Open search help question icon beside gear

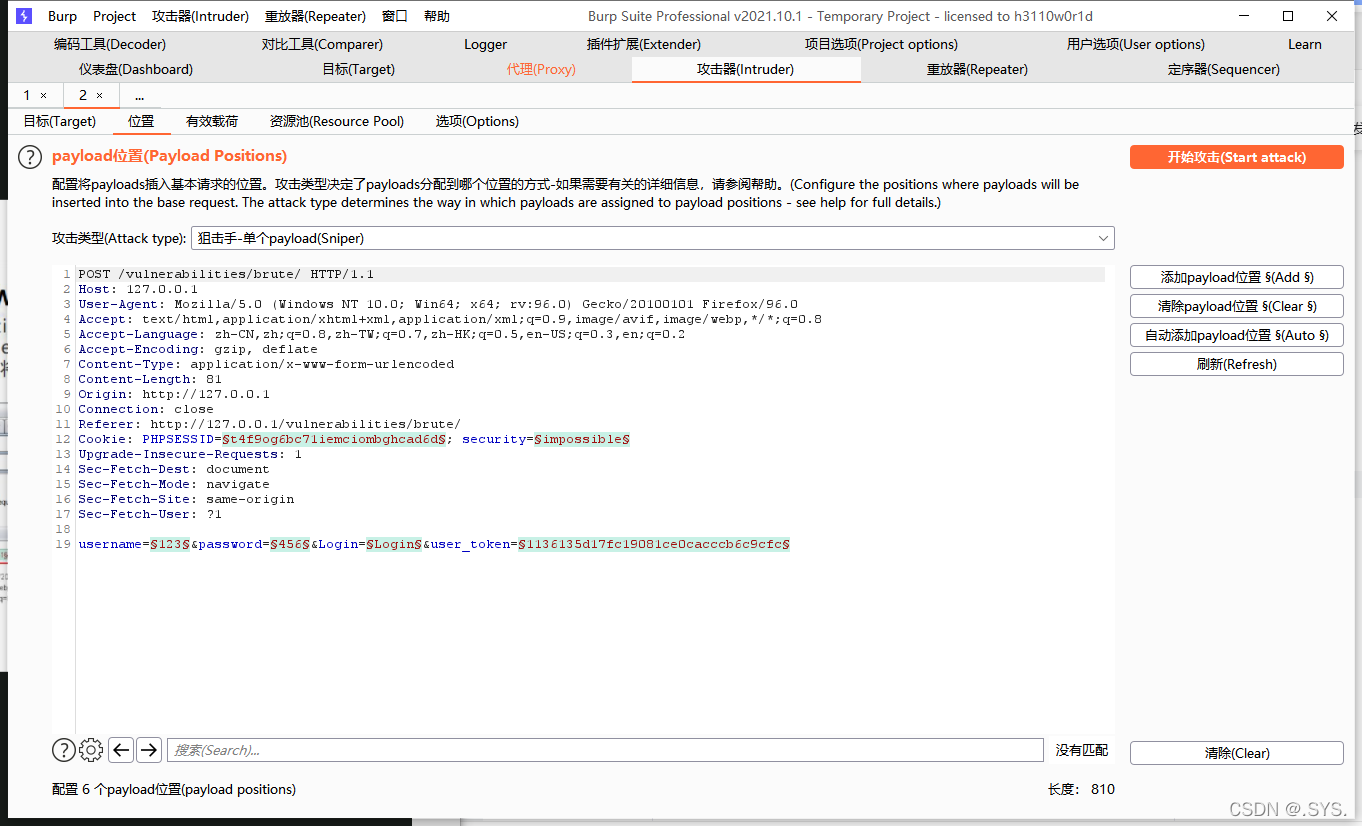click(63, 750)
